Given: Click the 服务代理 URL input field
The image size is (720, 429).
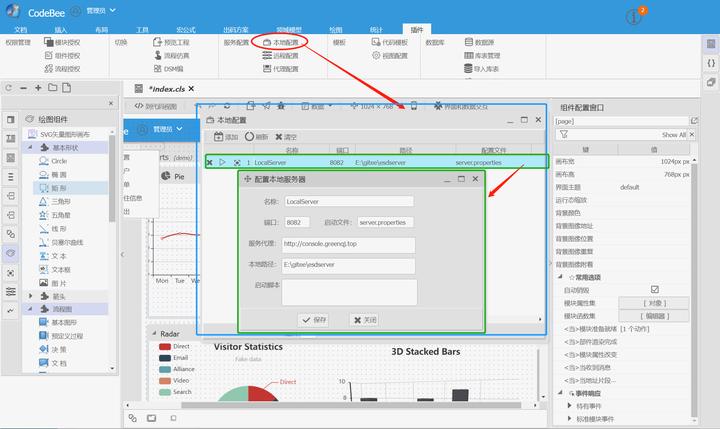Looking at the screenshot, I should pyautogui.click(x=347, y=243).
